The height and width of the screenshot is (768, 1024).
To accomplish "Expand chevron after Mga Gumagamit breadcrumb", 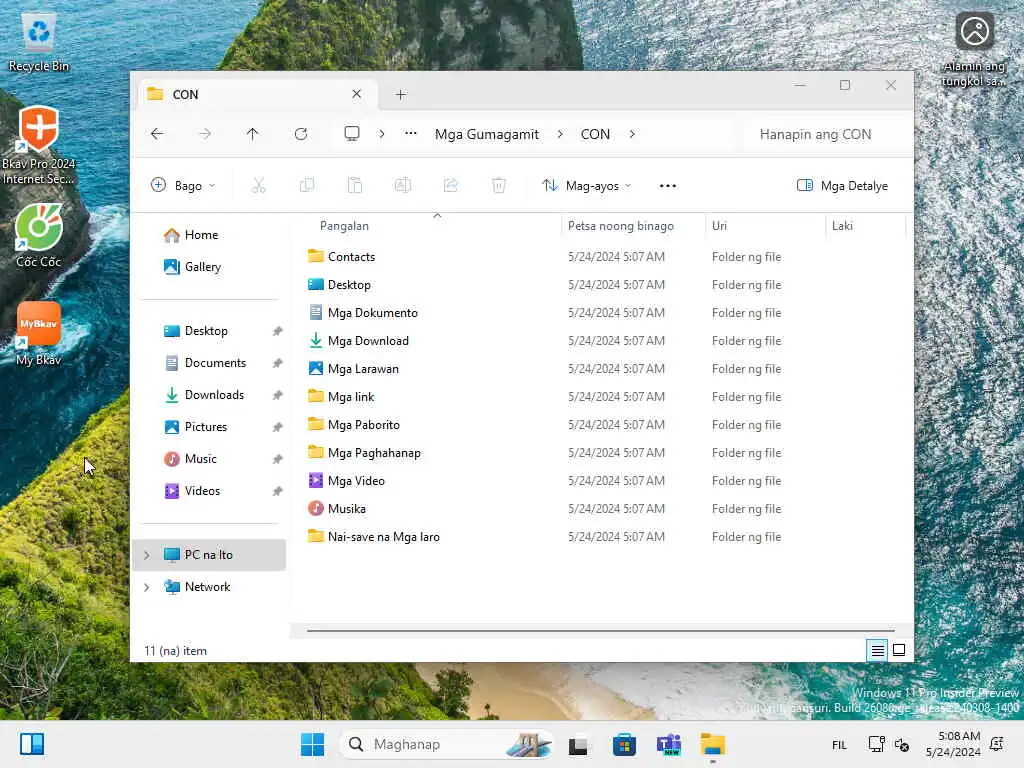I will click(560, 134).
